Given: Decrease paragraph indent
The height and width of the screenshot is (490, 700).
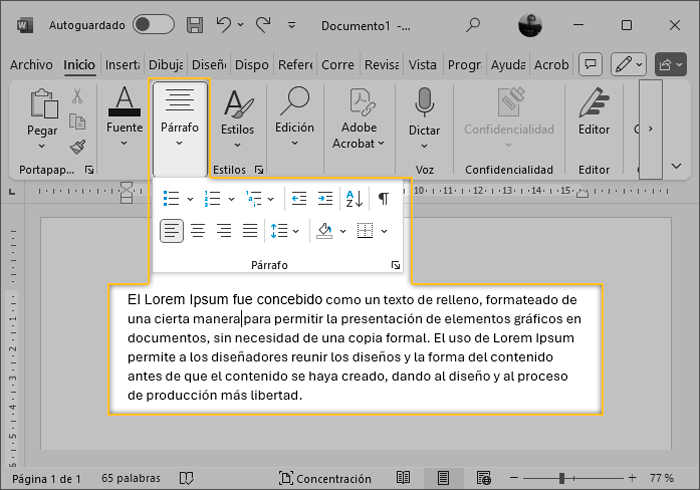Looking at the screenshot, I should tap(298, 199).
